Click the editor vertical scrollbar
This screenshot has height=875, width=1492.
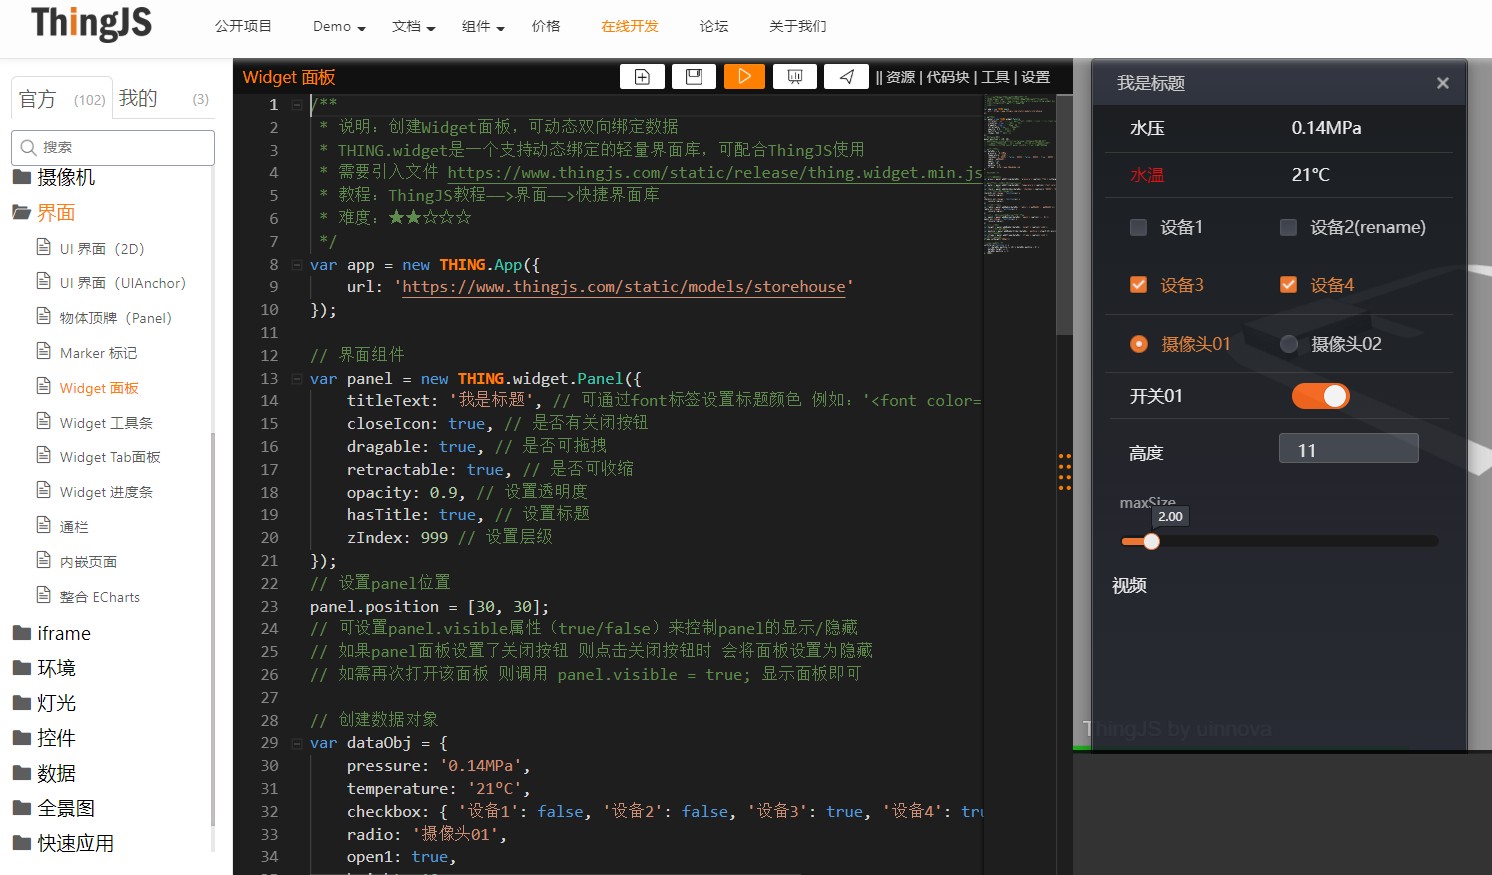(1064, 215)
